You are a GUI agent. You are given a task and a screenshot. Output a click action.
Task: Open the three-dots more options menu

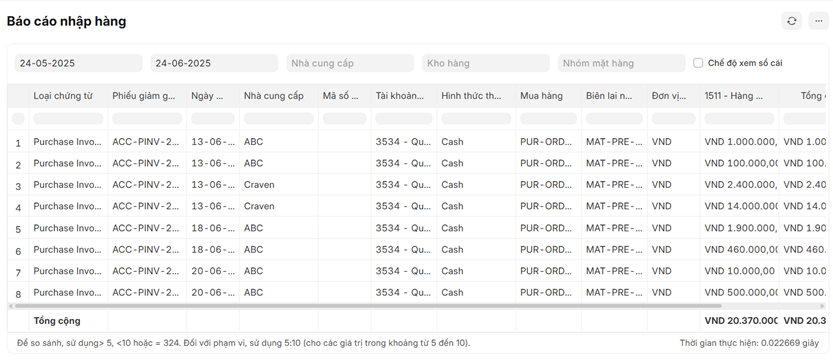(819, 21)
